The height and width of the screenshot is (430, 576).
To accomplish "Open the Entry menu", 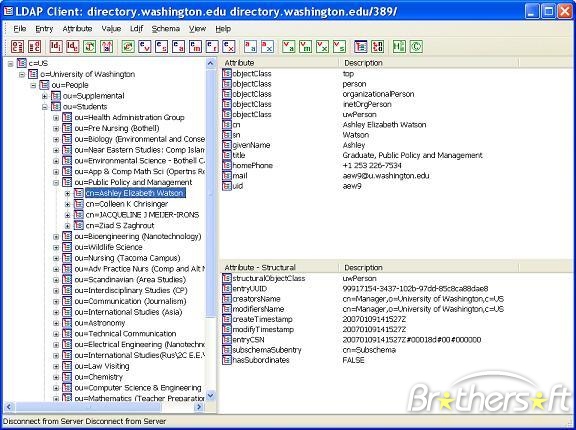I will 44,29.
